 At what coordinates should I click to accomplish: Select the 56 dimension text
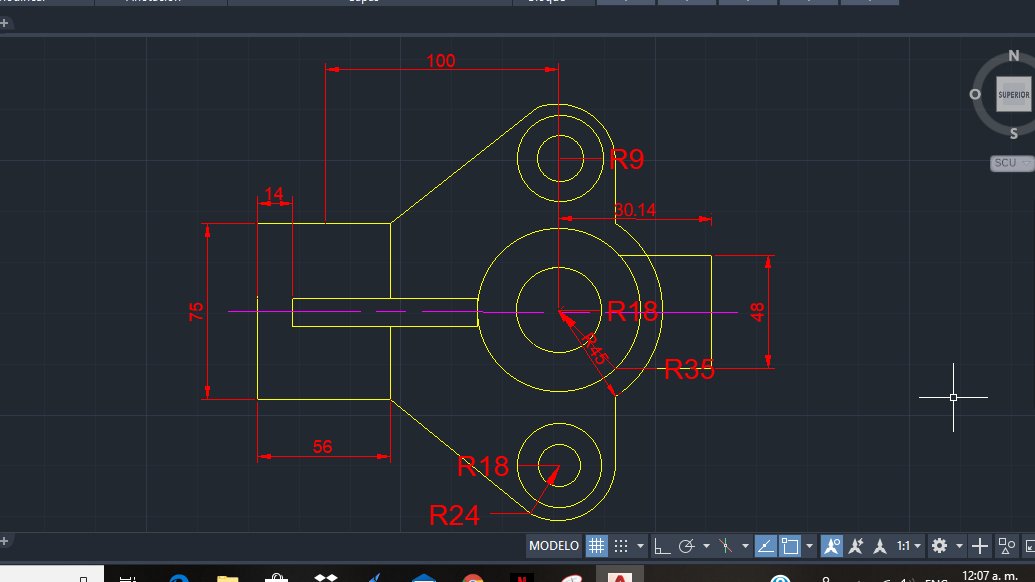pyautogui.click(x=322, y=447)
